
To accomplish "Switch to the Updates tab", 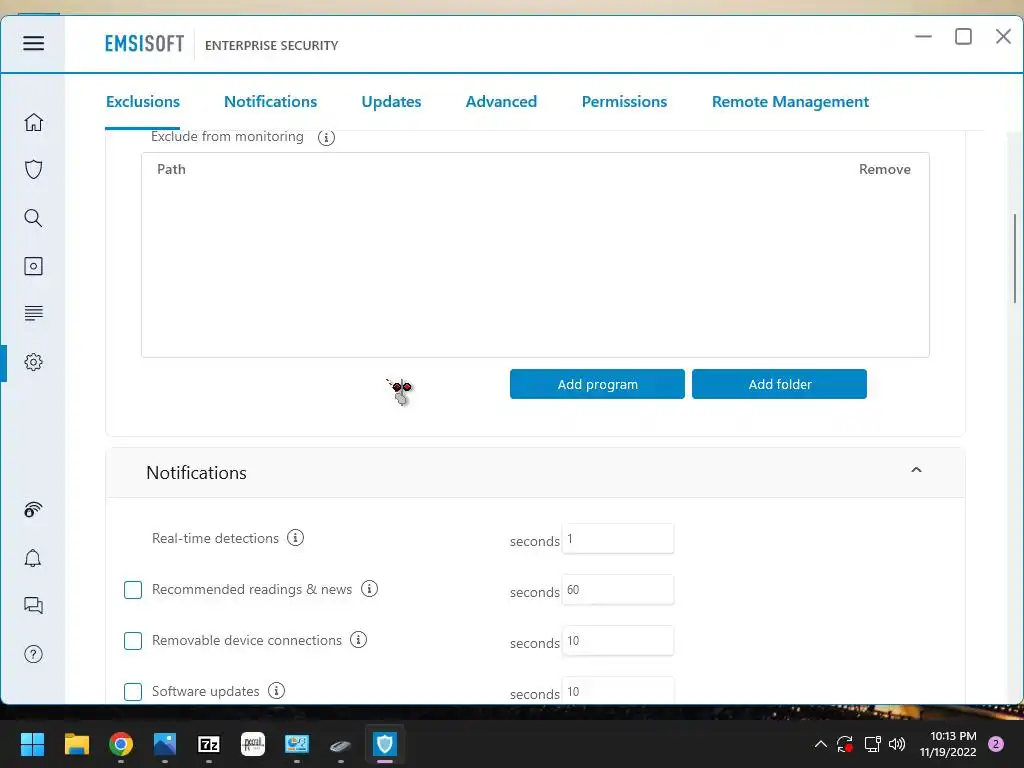I will coord(391,102).
